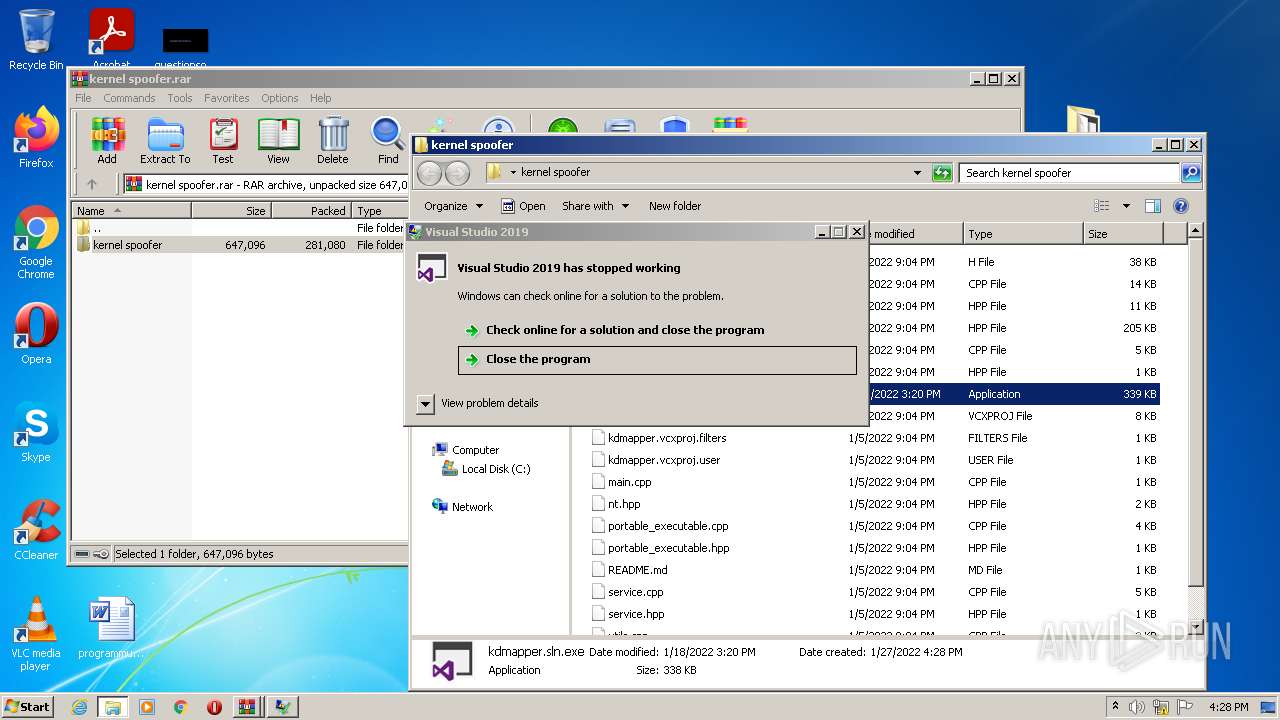Open Opera desktop shortcut
The width and height of the screenshot is (1280, 720).
(x=36, y=334)
